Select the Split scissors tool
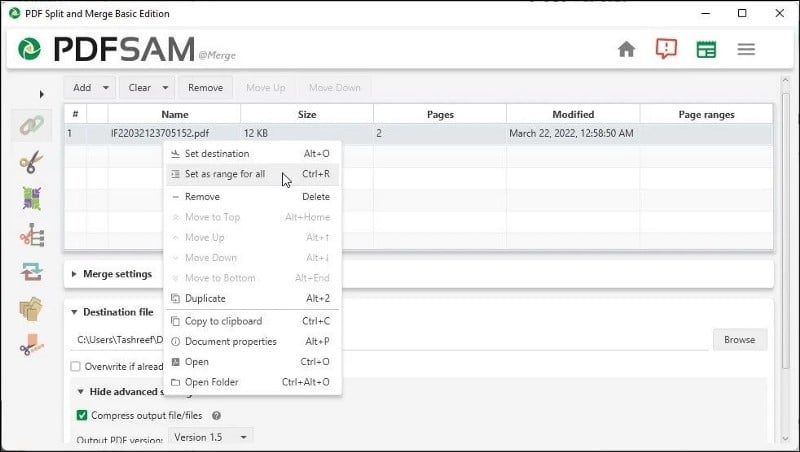800x452 pixels. (32, 162)
